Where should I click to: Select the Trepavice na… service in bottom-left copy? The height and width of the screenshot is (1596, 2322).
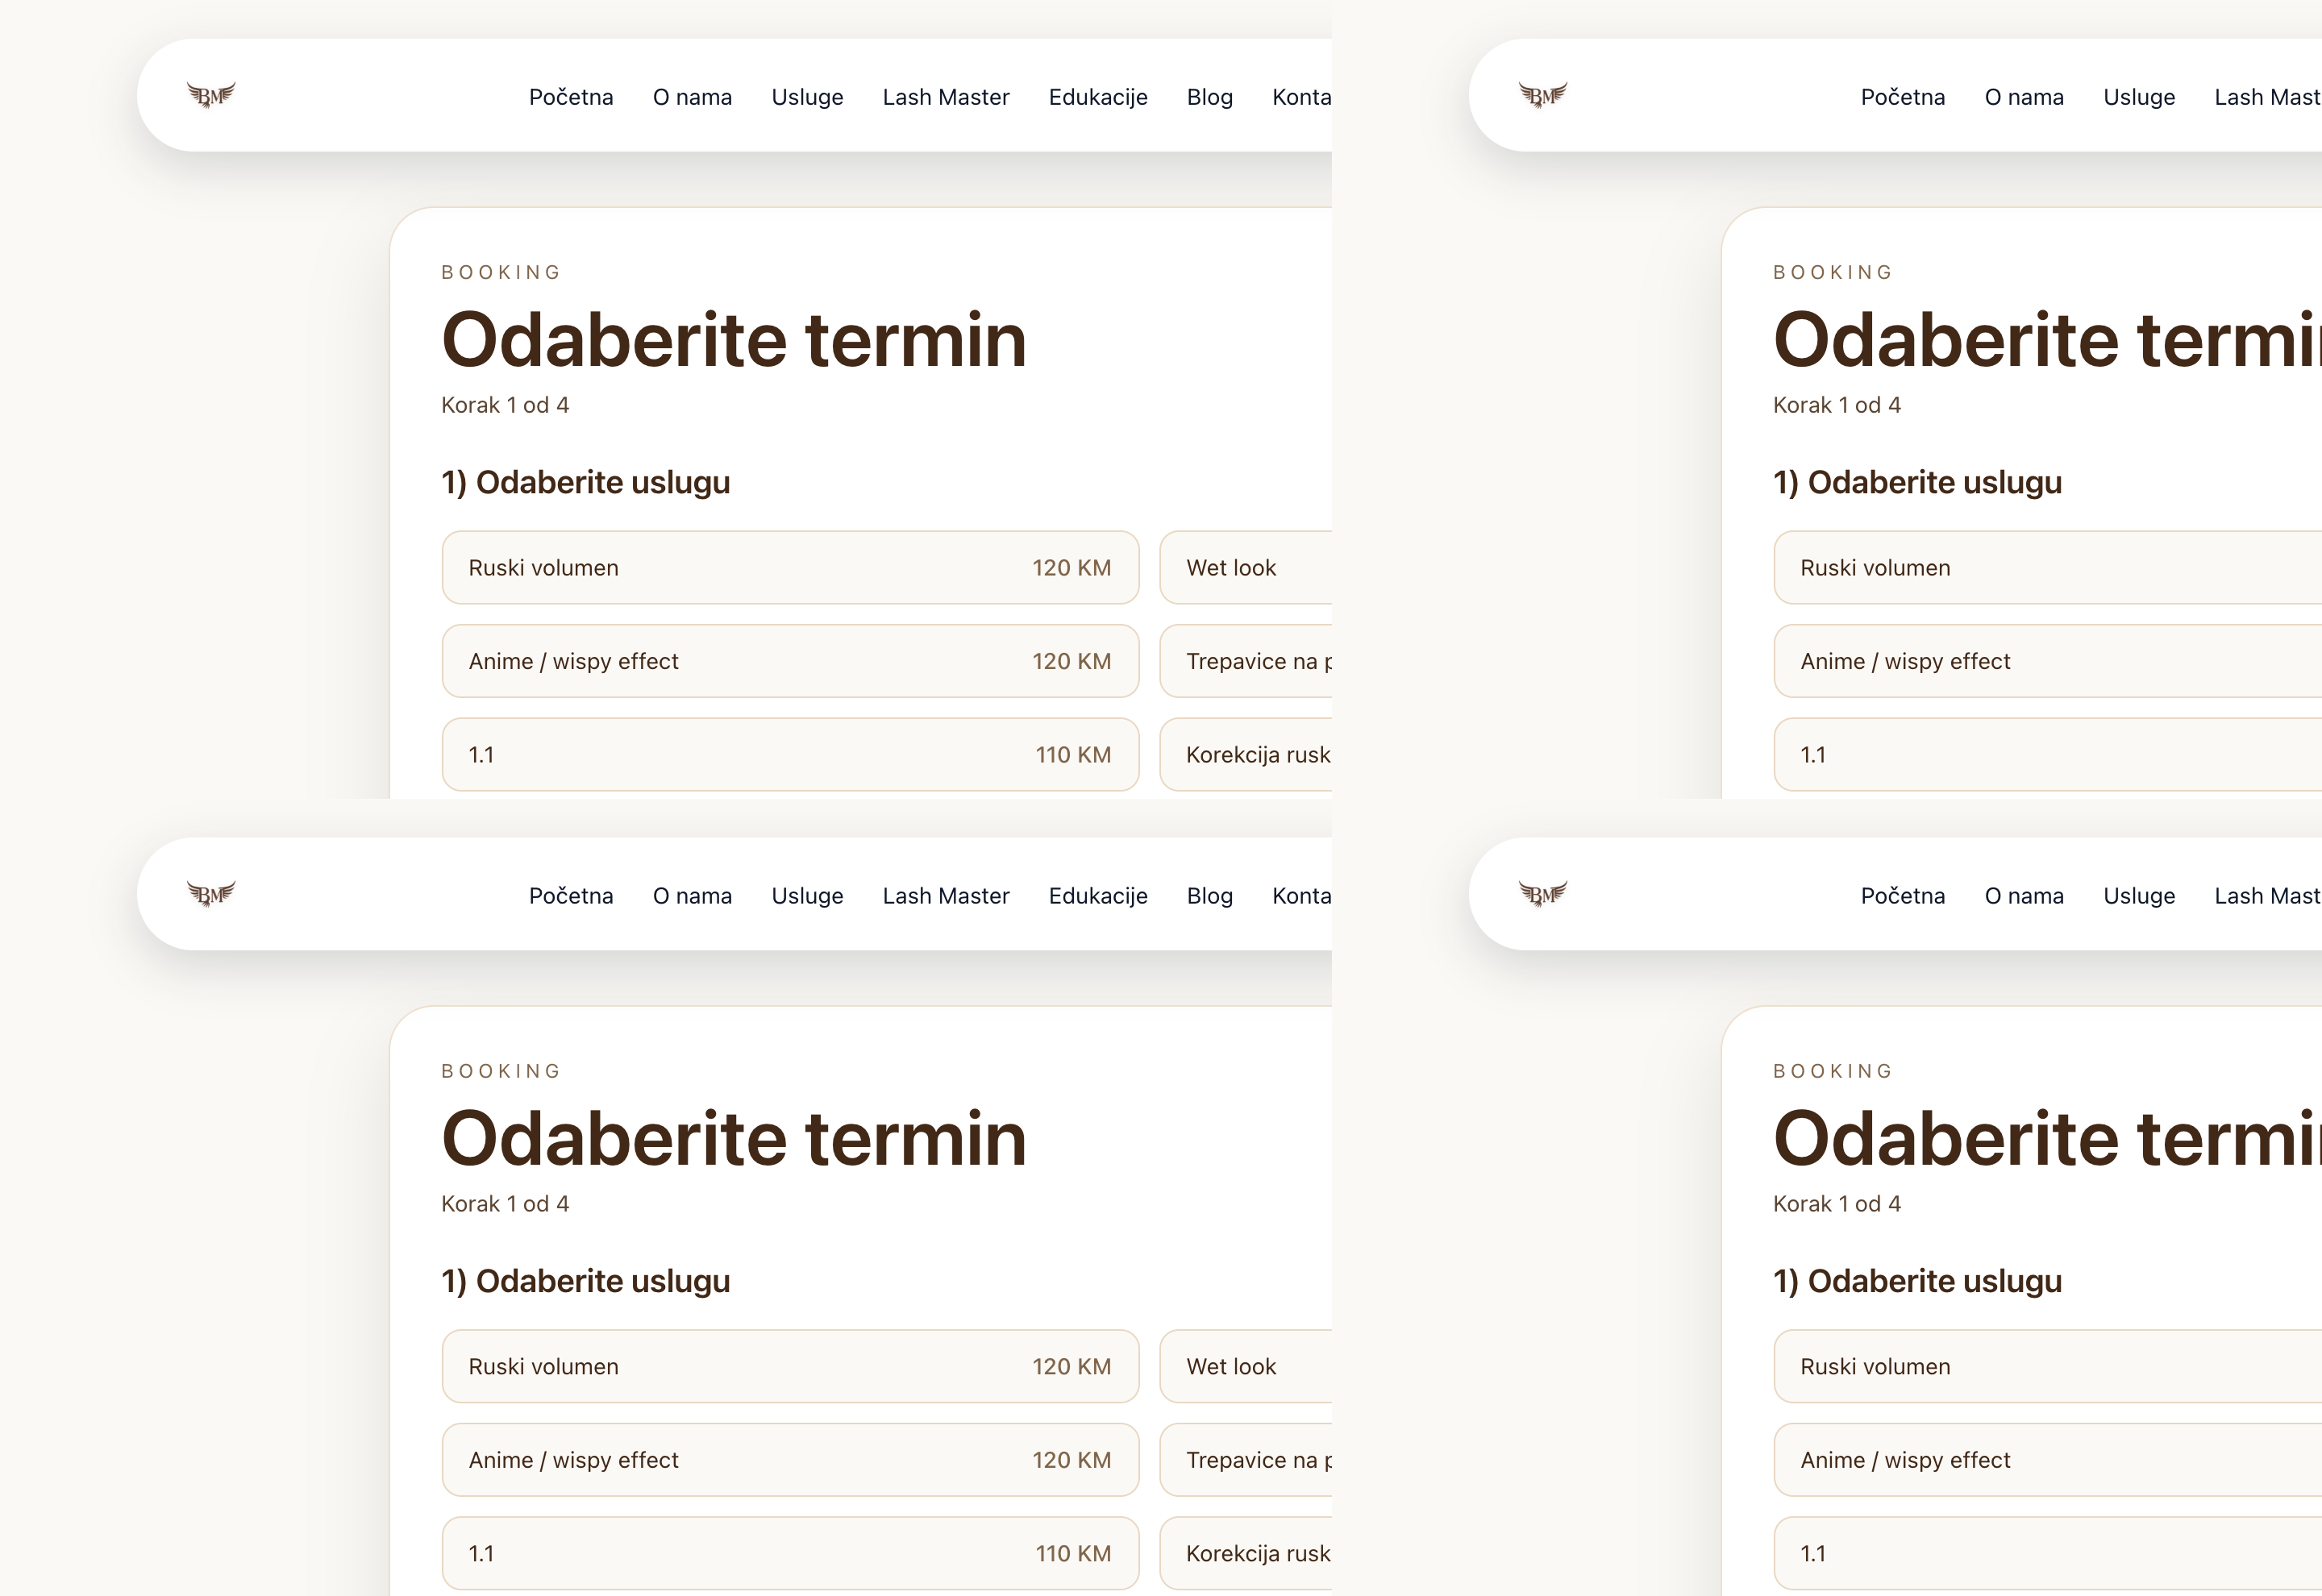[1246, 1460]
